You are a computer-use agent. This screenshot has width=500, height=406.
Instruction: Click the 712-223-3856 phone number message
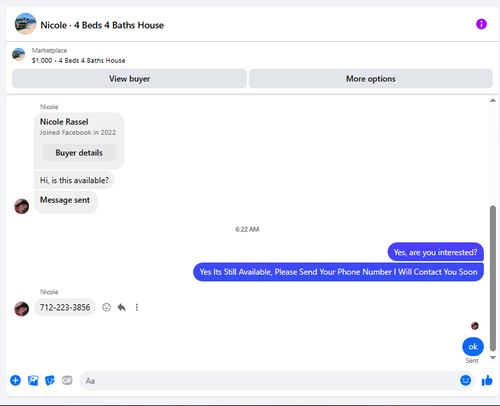(x=65, y=307)
